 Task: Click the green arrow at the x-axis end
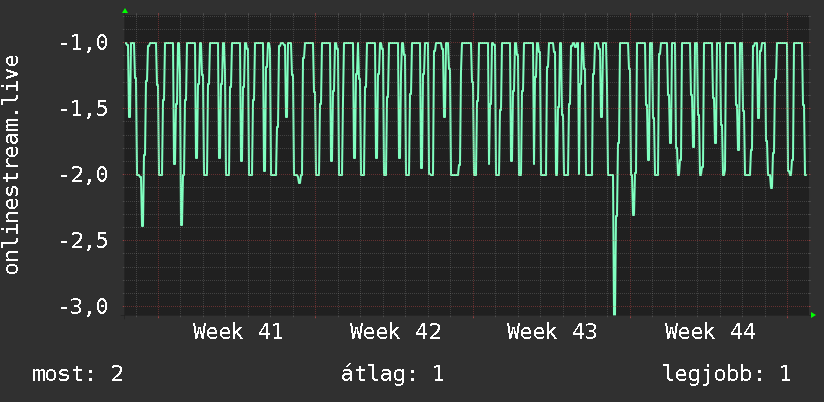pos(813,315)
